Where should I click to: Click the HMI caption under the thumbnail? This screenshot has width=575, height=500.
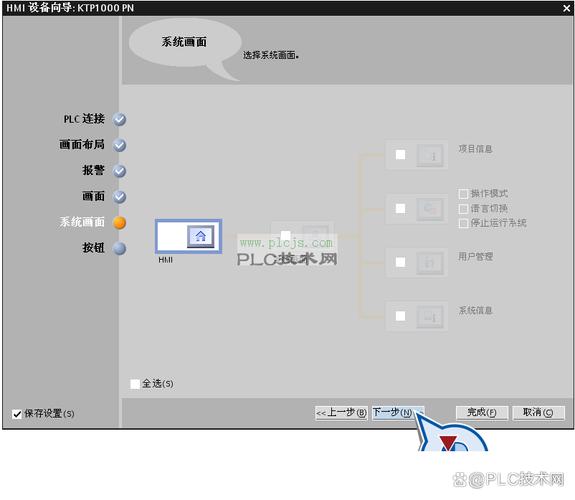pos(165,260)
